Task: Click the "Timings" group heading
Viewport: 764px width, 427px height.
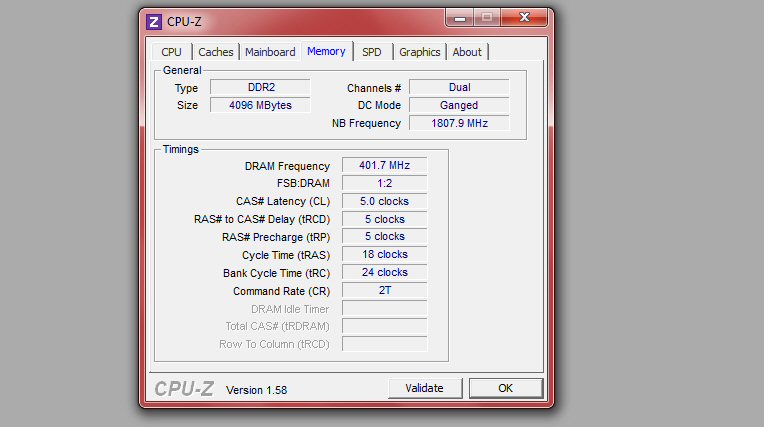Action: coord(181,149)
